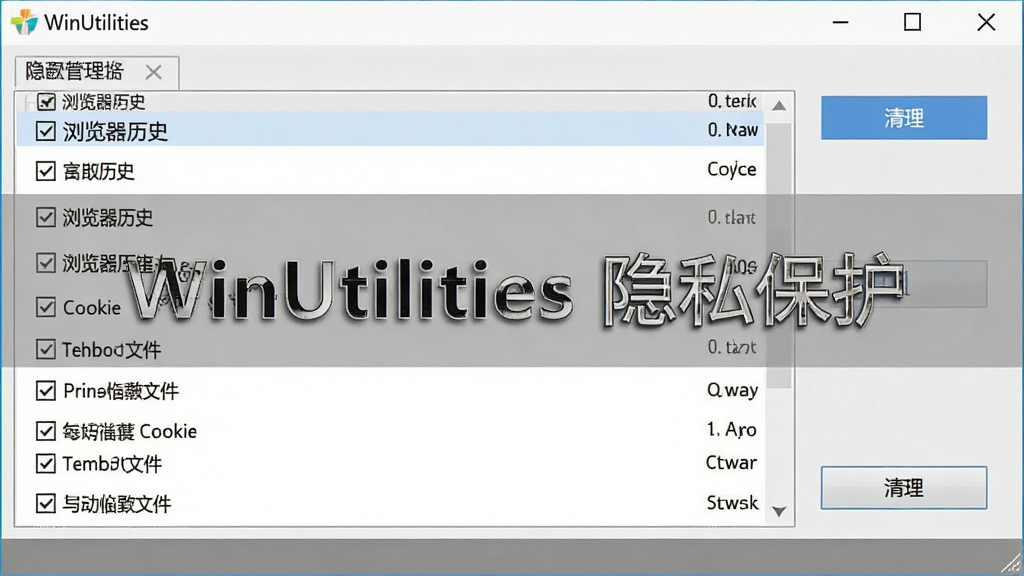The width and height of the screenshot is (1024, 576).
Task: Toggle the checkbox in the Coyce row
Action: click(46, 171)
